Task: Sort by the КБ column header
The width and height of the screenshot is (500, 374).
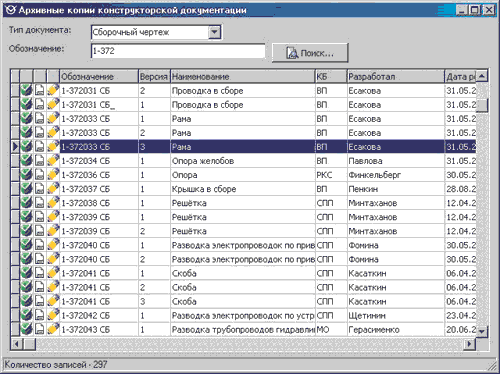Action: coord(331,77)
